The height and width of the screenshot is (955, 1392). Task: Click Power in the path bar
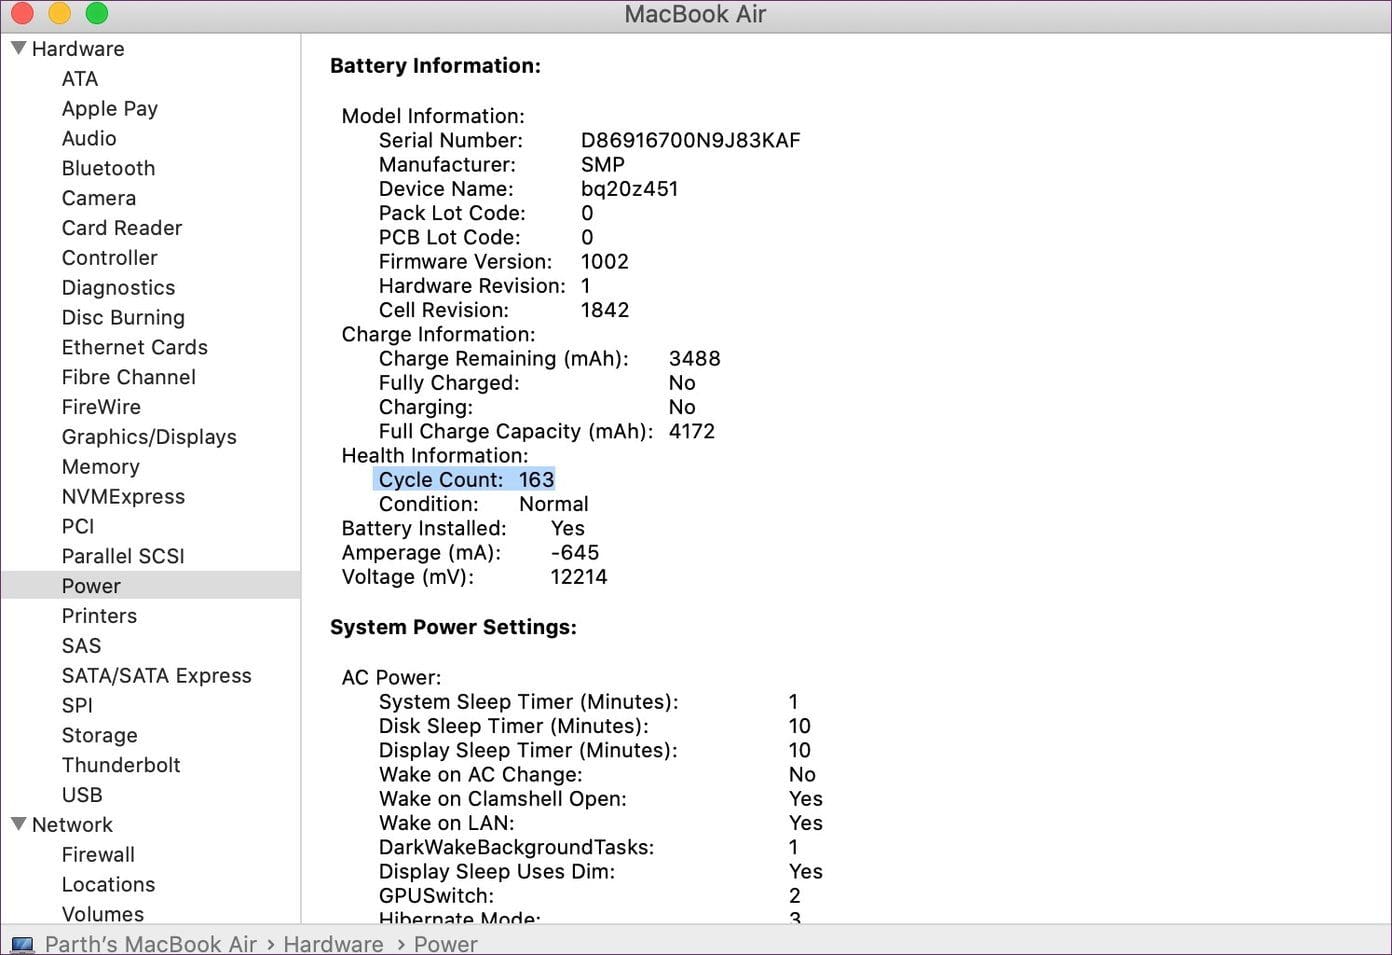446,944
